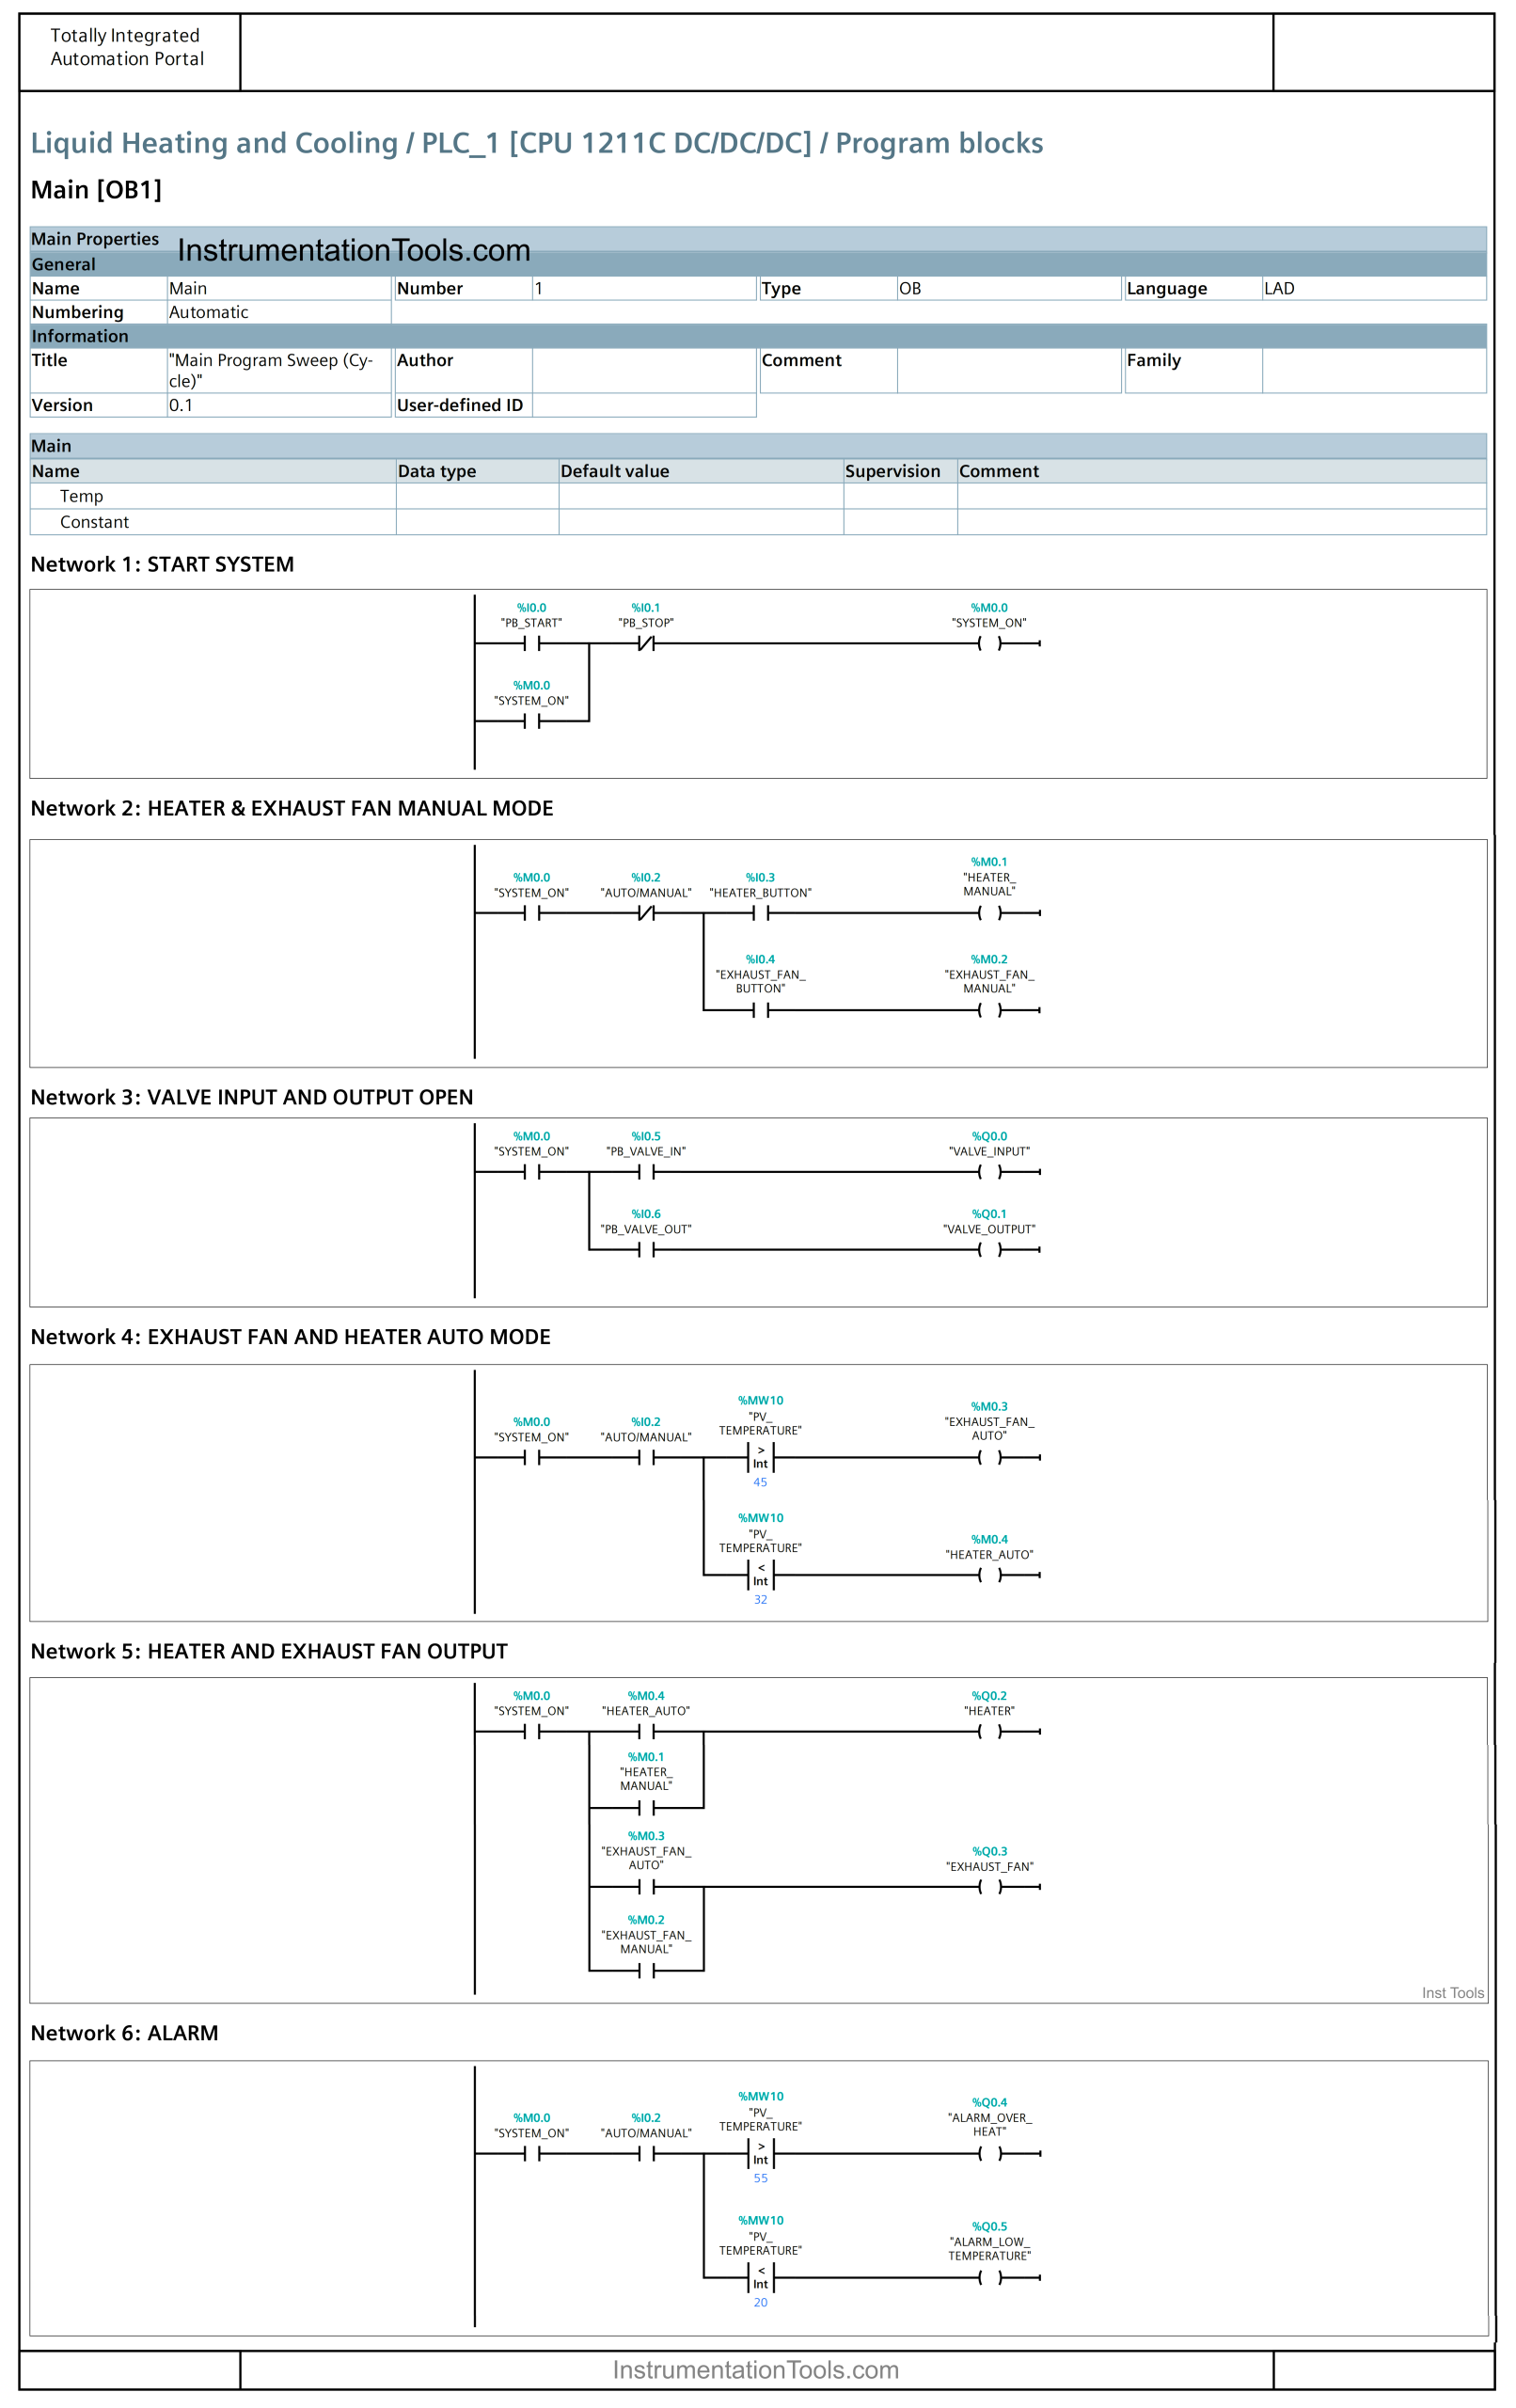The width and height of the screenshot is (1516, 2408).
Task: Select the HEATER_BUTTON contact
Action: 760,913
